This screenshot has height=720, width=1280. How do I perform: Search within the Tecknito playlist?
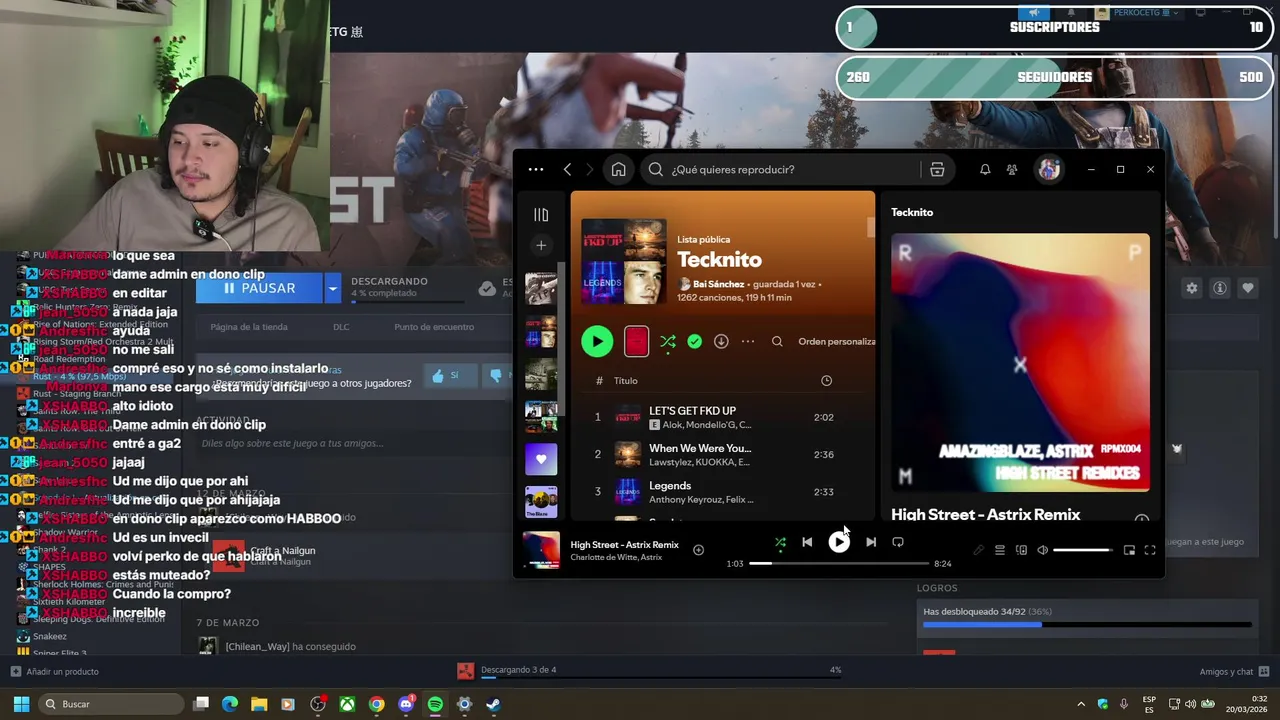tap(777, 341)
